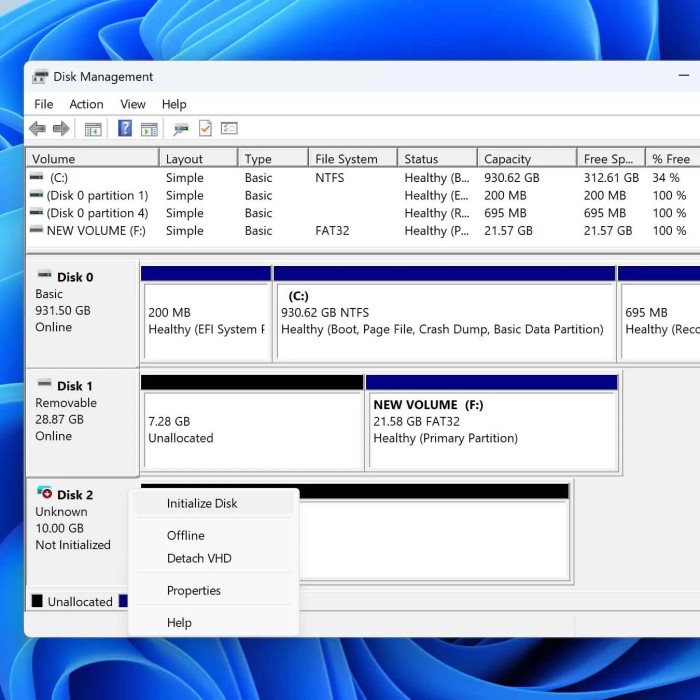Open the File menu
The height and width of the screenshot is (700, 700).
(44, 104)
